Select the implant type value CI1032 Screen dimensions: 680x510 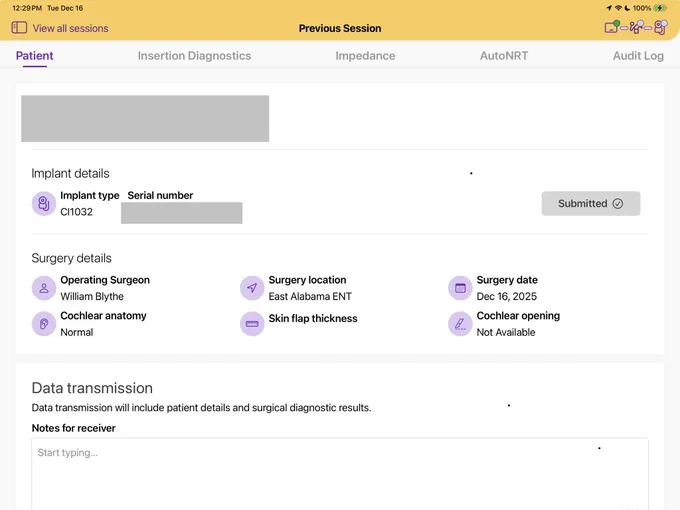pyautogui.click(x=76, y=212)
